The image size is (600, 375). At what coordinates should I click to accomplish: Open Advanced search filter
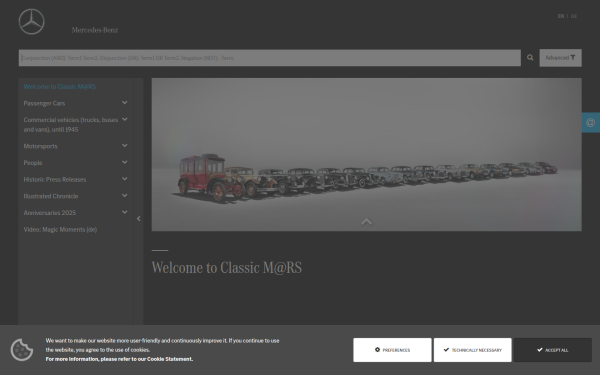[560, 58]
